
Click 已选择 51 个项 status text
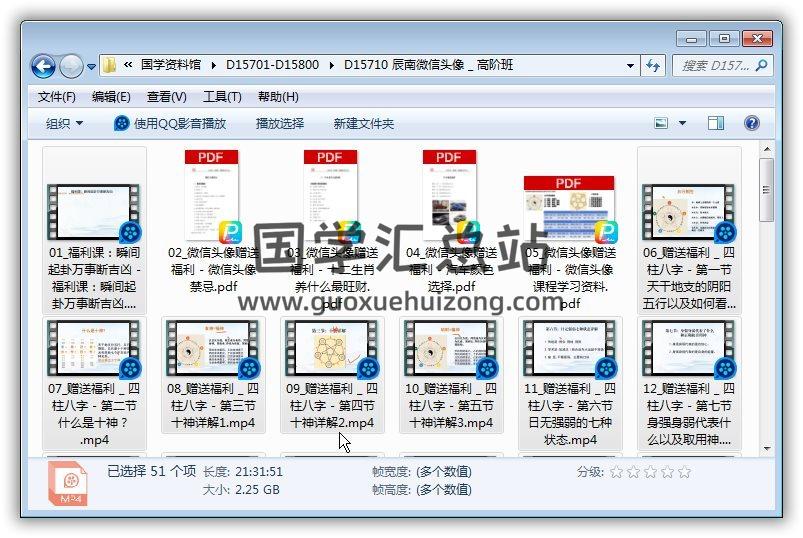[x=152, y=471]
